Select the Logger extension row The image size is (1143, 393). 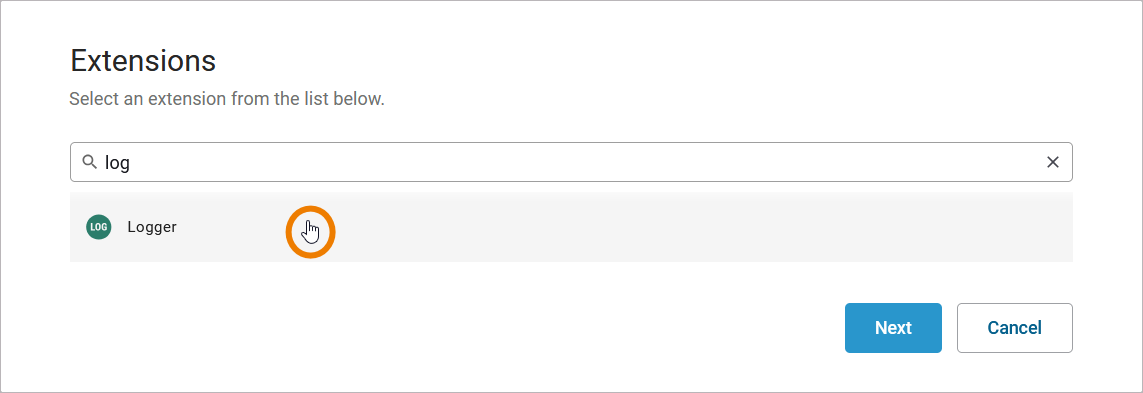[571, 227]
